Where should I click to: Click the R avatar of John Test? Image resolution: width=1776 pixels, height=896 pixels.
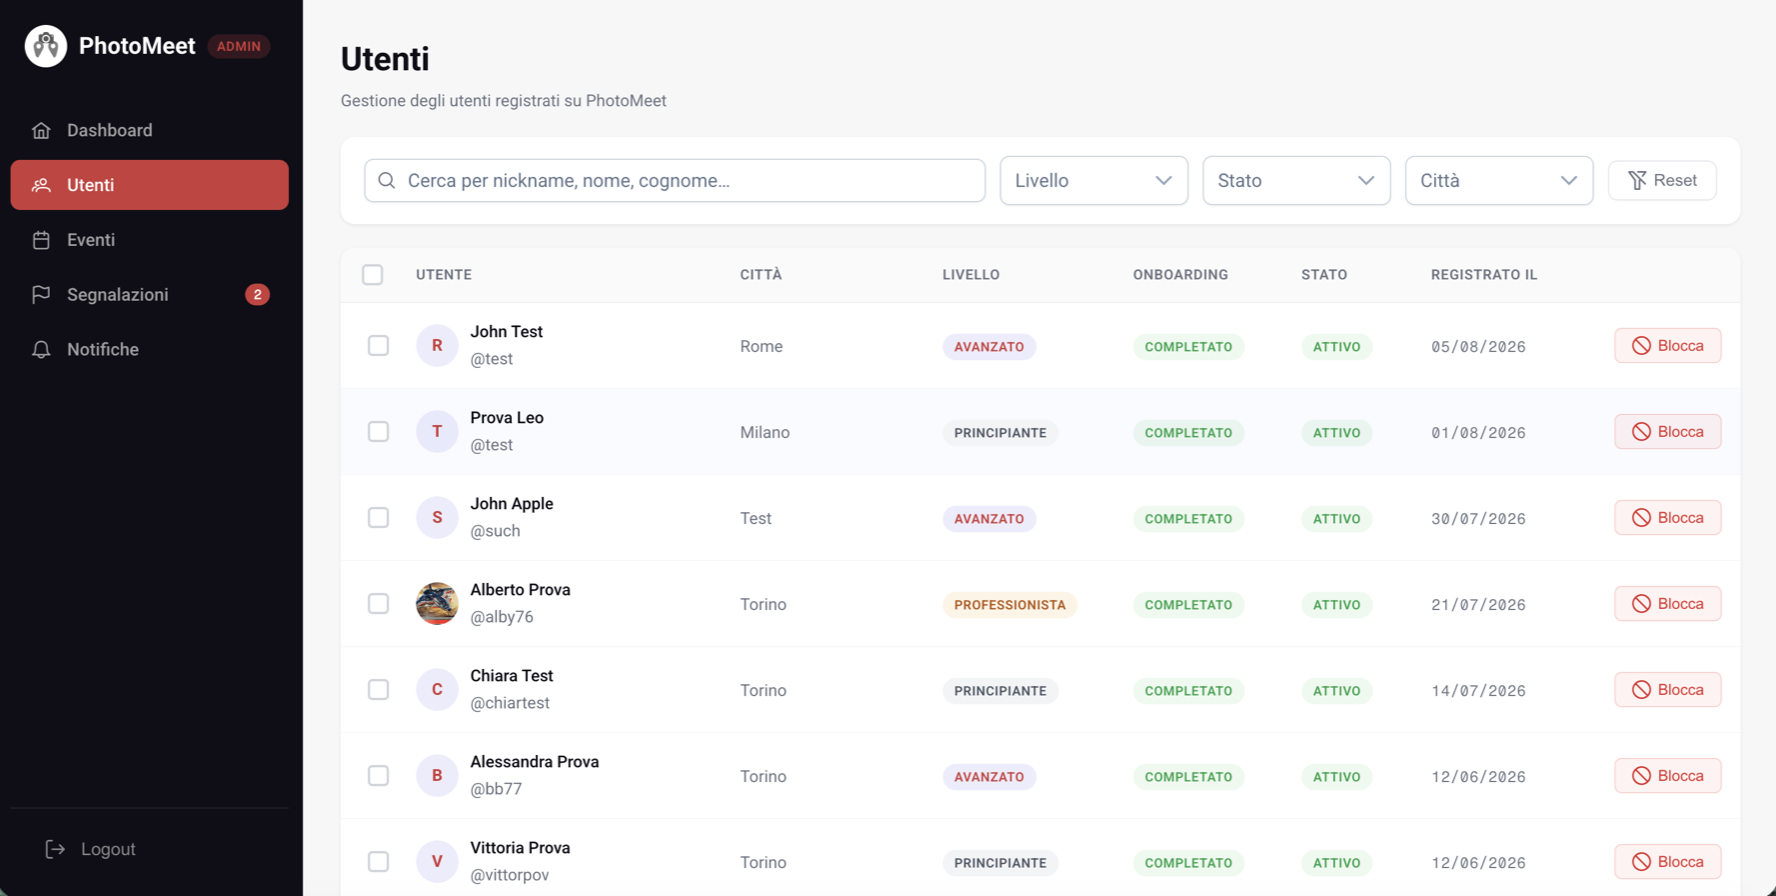point(437,346)
